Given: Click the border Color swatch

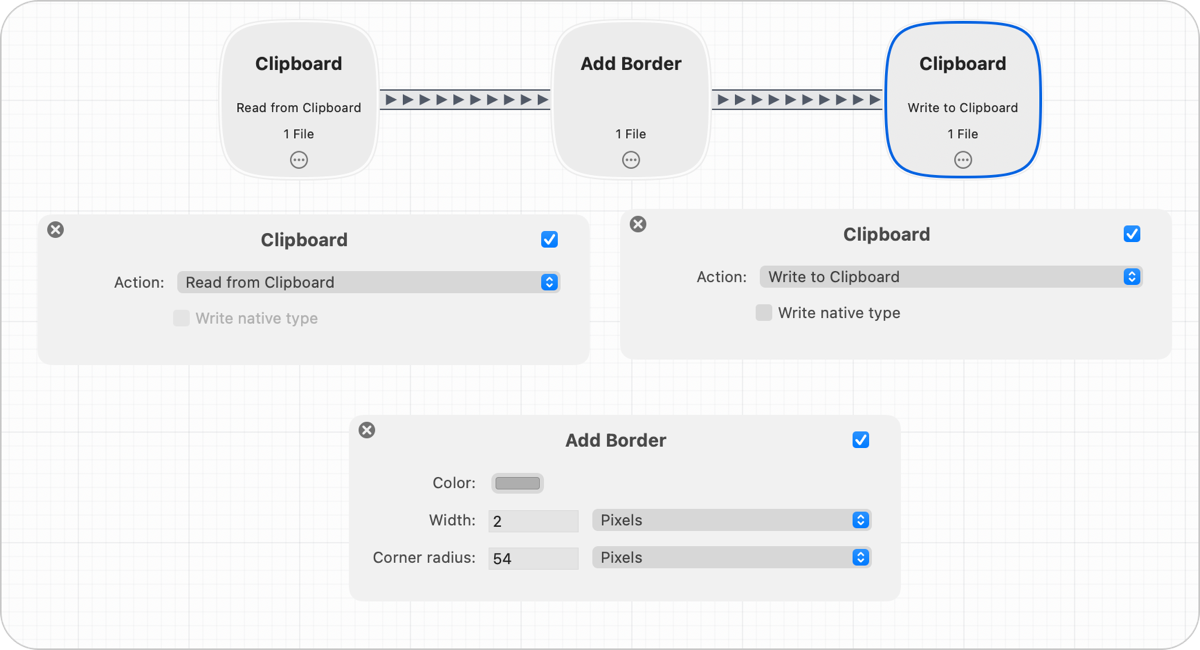Looking at the screenshot, I should point(517,482).
